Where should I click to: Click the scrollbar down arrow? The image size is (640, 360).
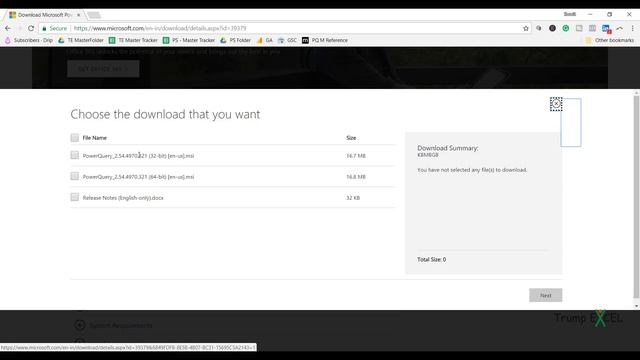tap(636, 306)
